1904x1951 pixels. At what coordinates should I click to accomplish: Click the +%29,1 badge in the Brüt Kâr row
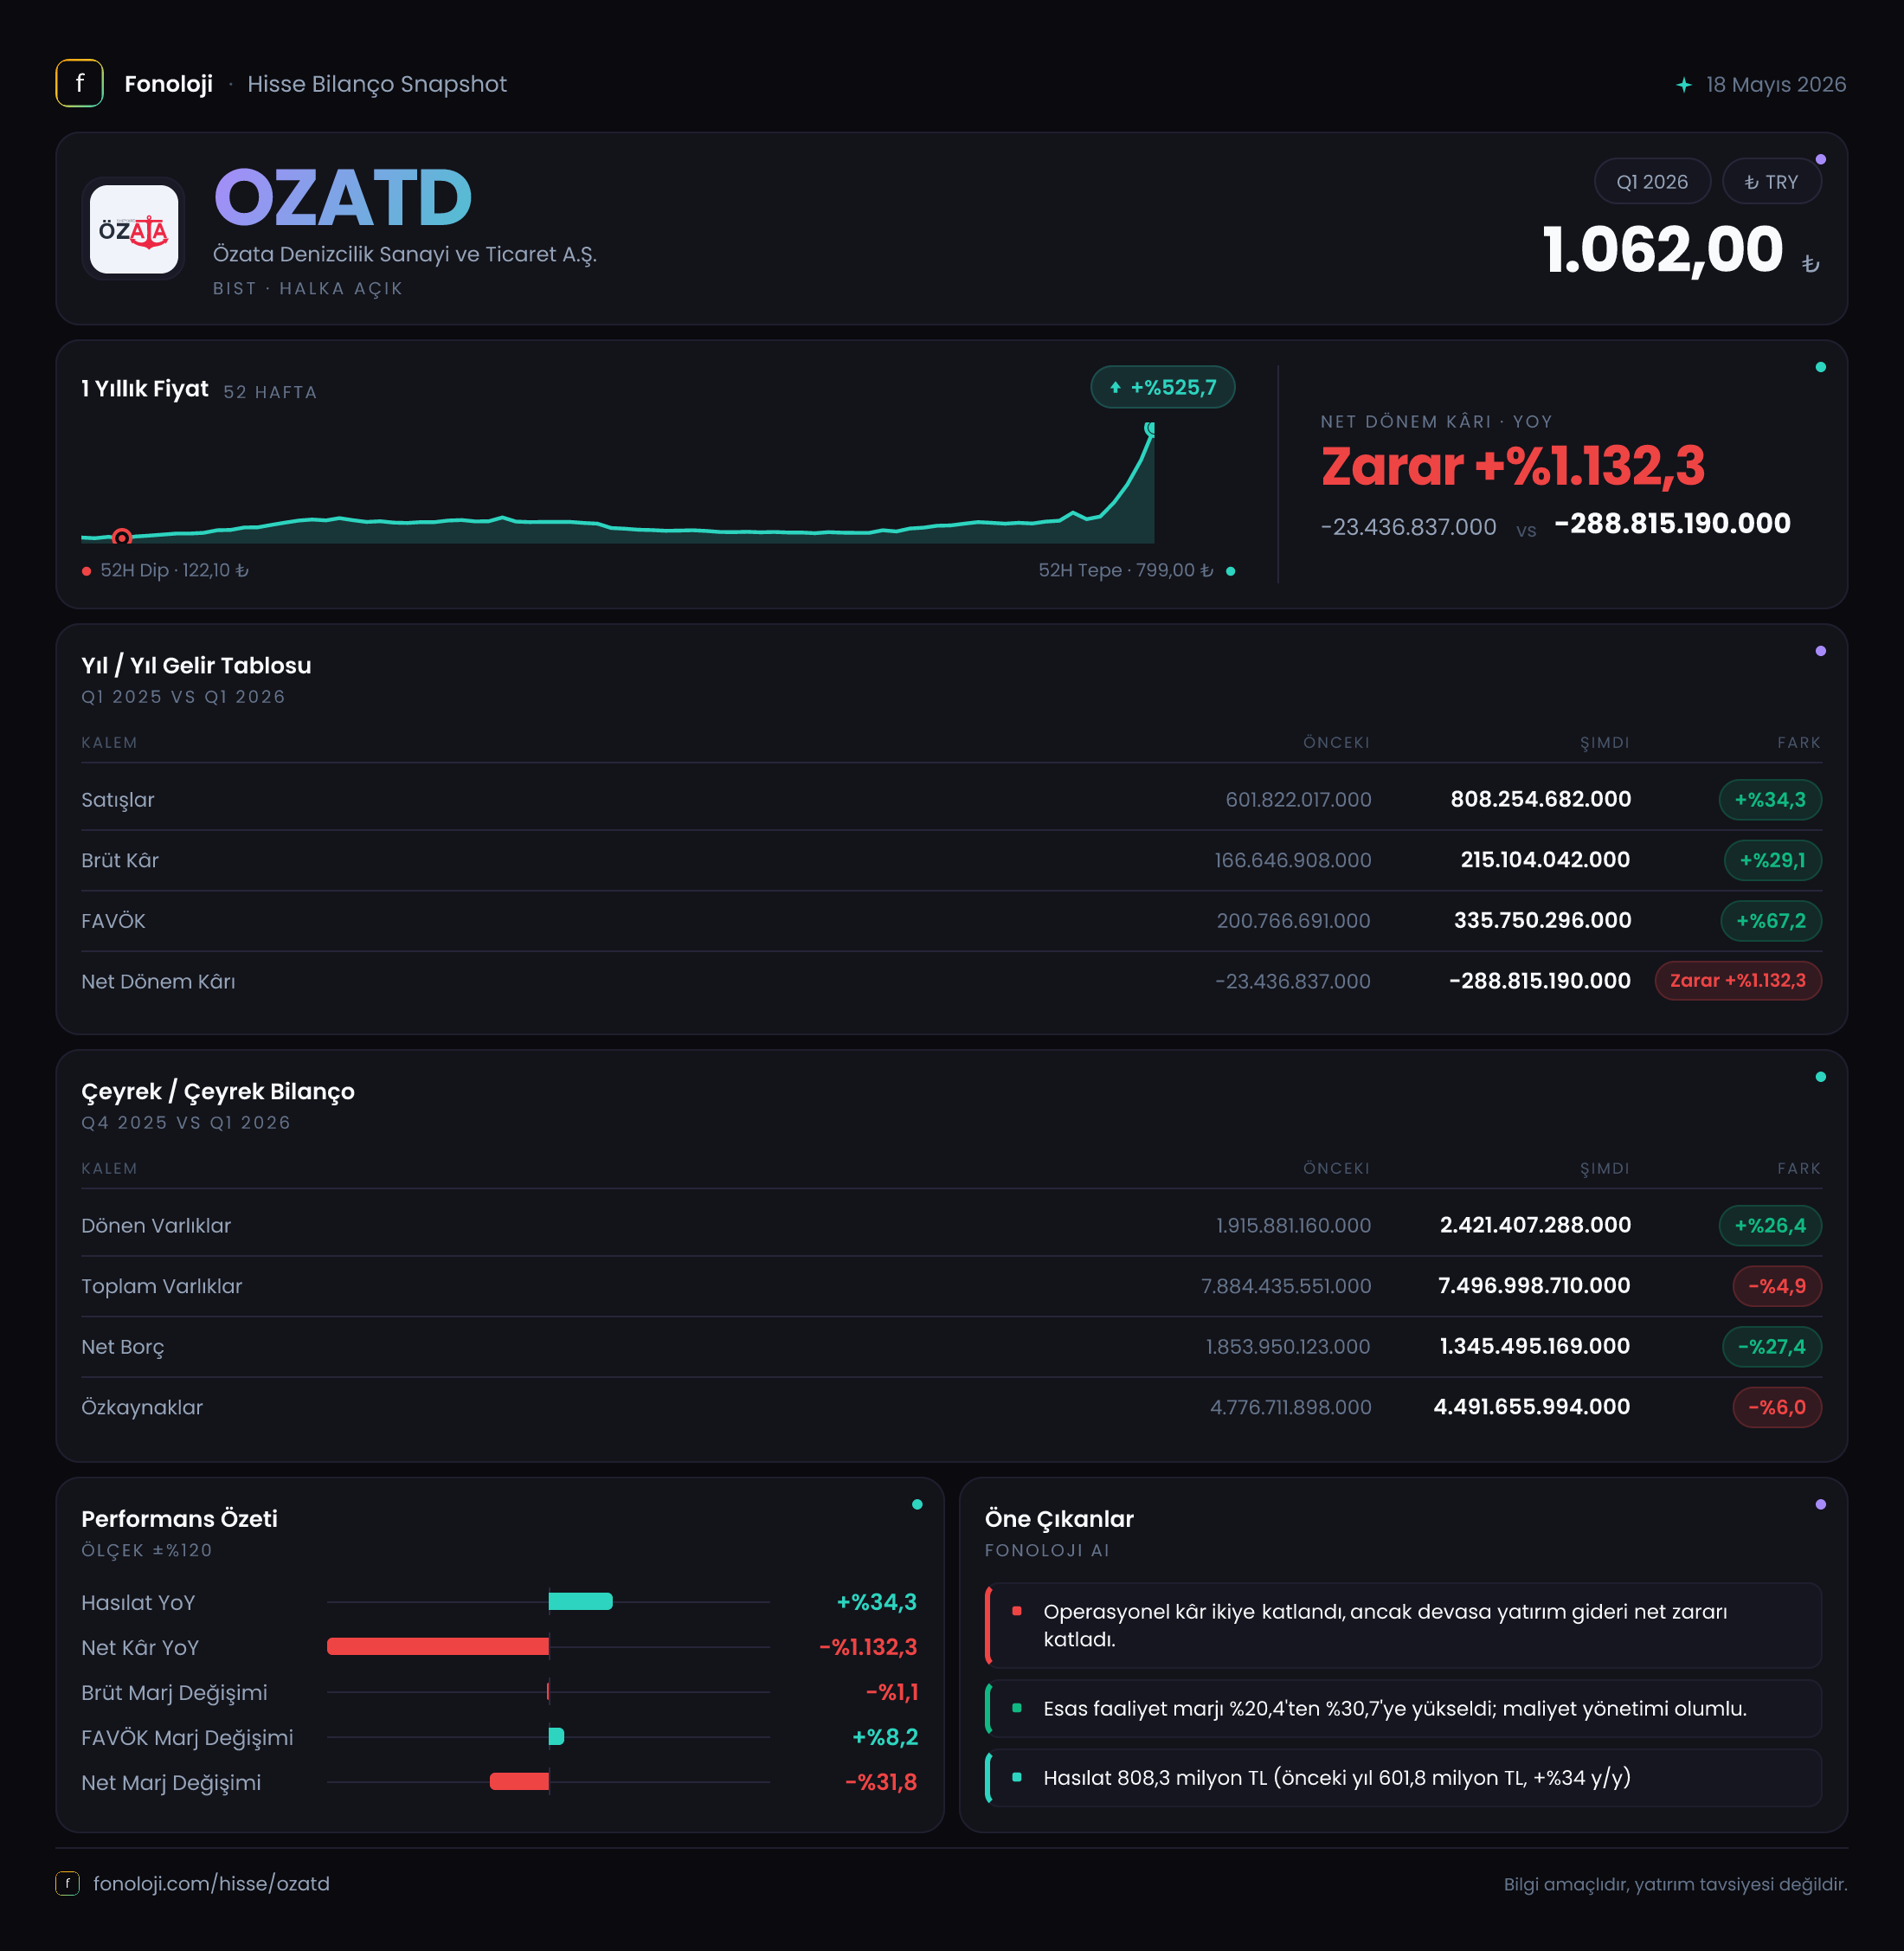[x=1772, y=860]
